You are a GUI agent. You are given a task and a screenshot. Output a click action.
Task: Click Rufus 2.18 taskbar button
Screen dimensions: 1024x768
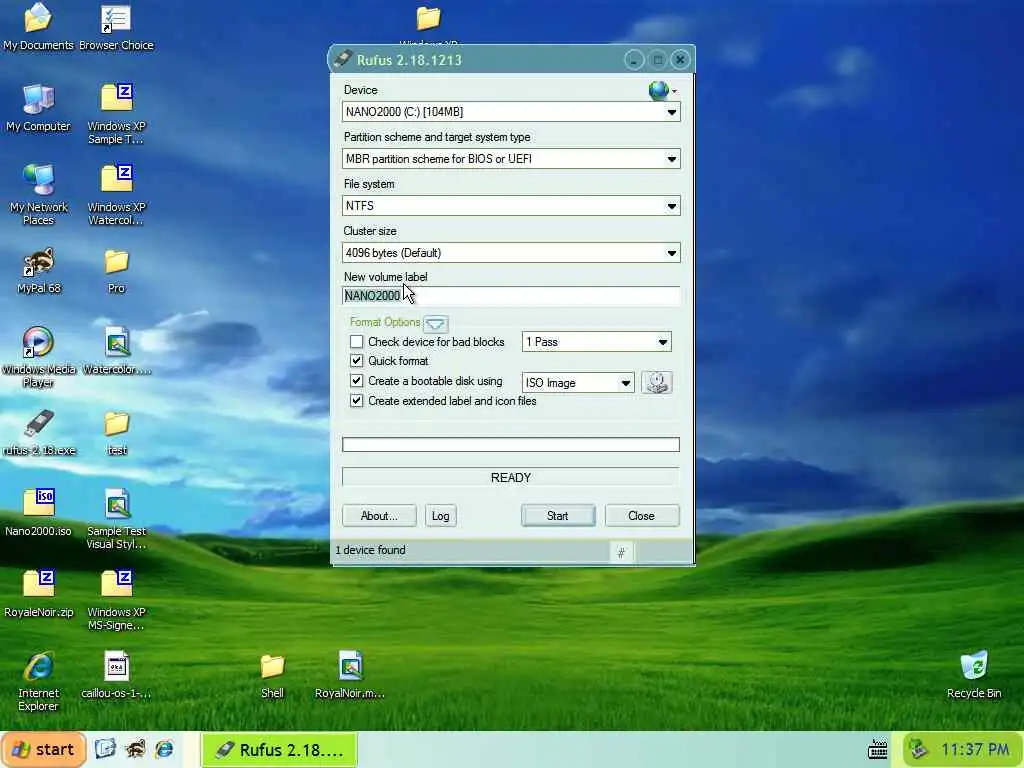(x=279, y=750)
